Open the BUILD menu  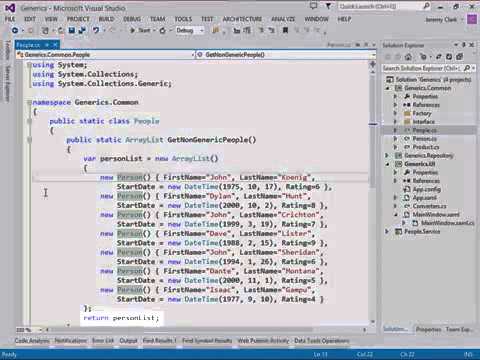(x=106, y=19)
